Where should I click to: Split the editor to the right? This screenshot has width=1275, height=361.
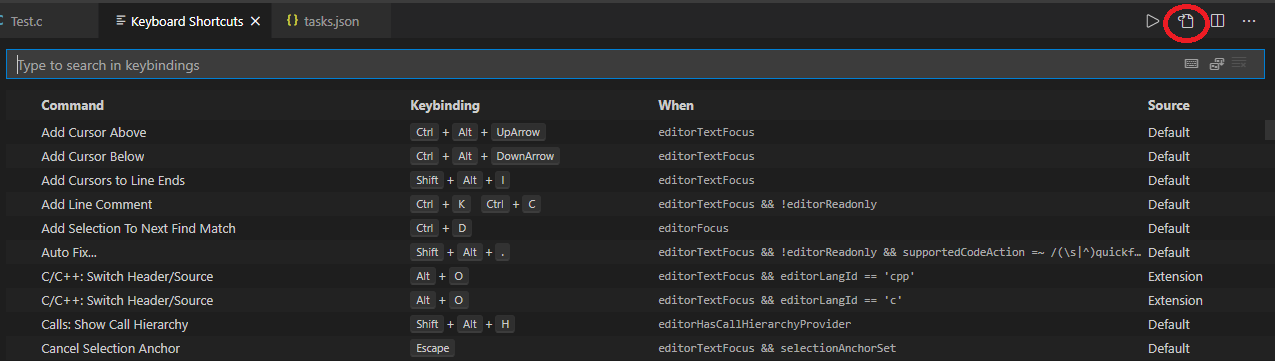[1218, 21]
